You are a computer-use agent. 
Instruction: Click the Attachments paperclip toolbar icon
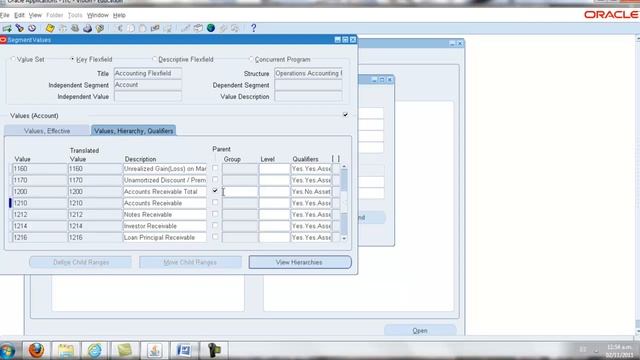click(x=223, y=28)
